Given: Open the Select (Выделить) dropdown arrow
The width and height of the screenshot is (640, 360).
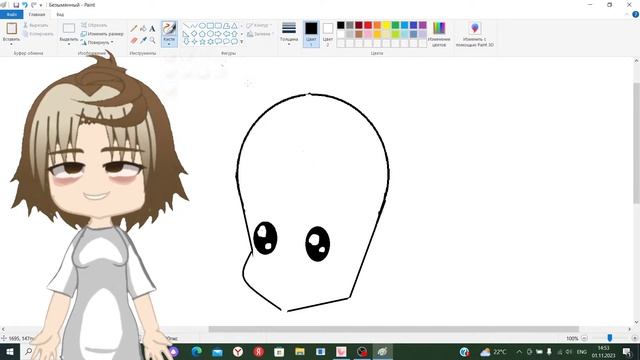Looking at the screenshot, I should pyautogui.click(x=69, y=44).
